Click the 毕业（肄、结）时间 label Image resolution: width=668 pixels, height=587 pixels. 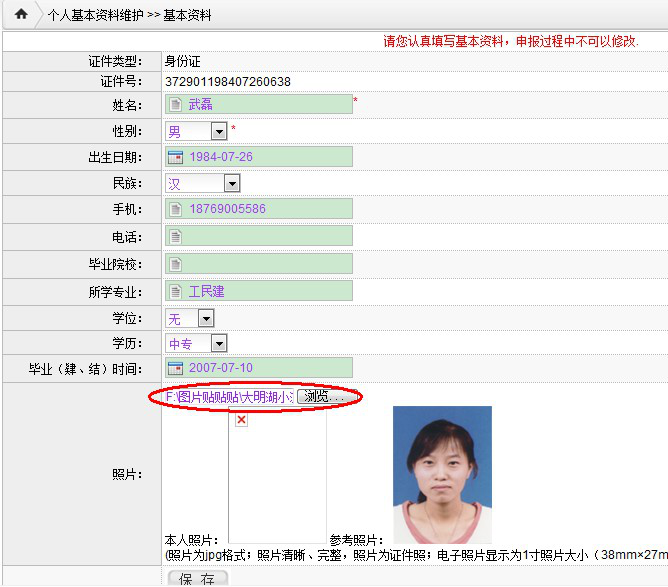(x=85, y=369)
